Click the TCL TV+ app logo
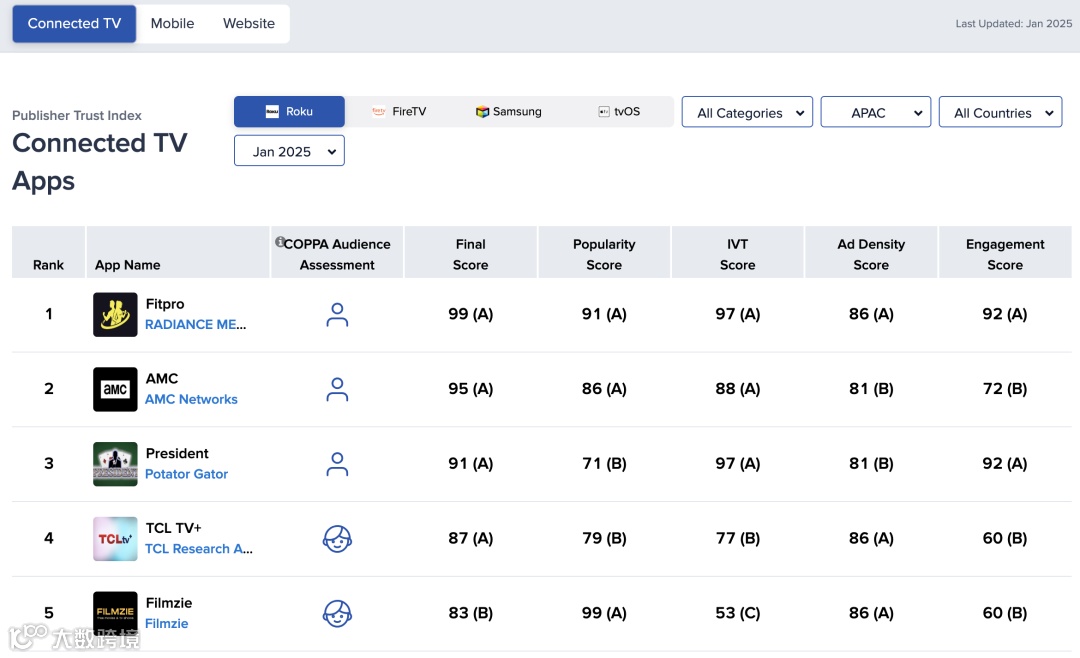Viewport: 1080px width, 658px height. (115, 539)
